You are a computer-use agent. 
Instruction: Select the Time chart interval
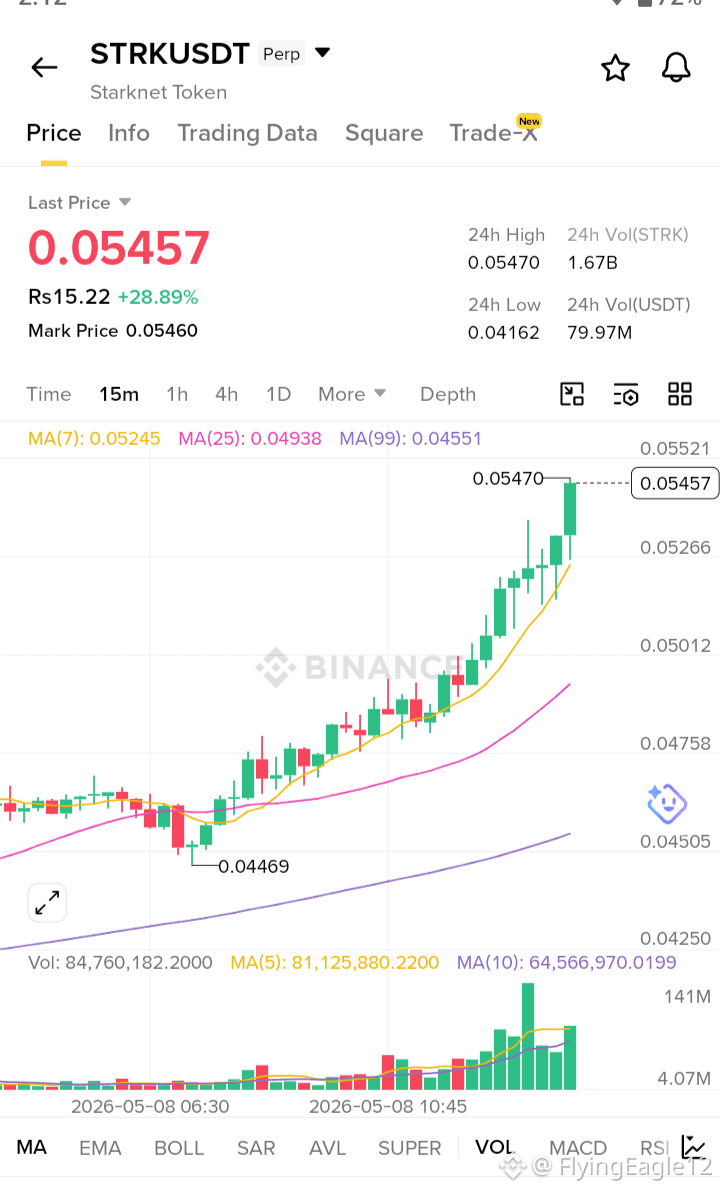click(x=49, y=394)
